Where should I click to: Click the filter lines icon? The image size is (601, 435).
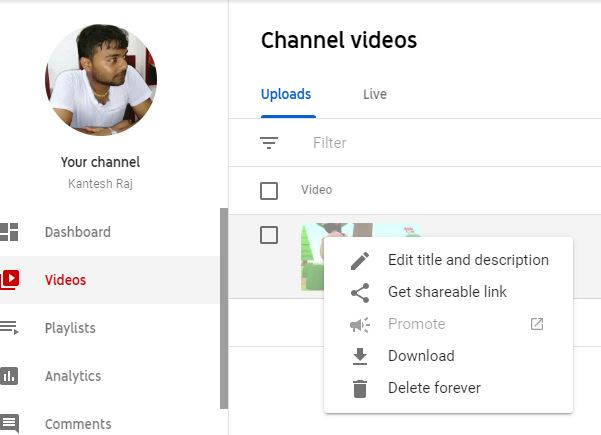[x=269, y=143]
